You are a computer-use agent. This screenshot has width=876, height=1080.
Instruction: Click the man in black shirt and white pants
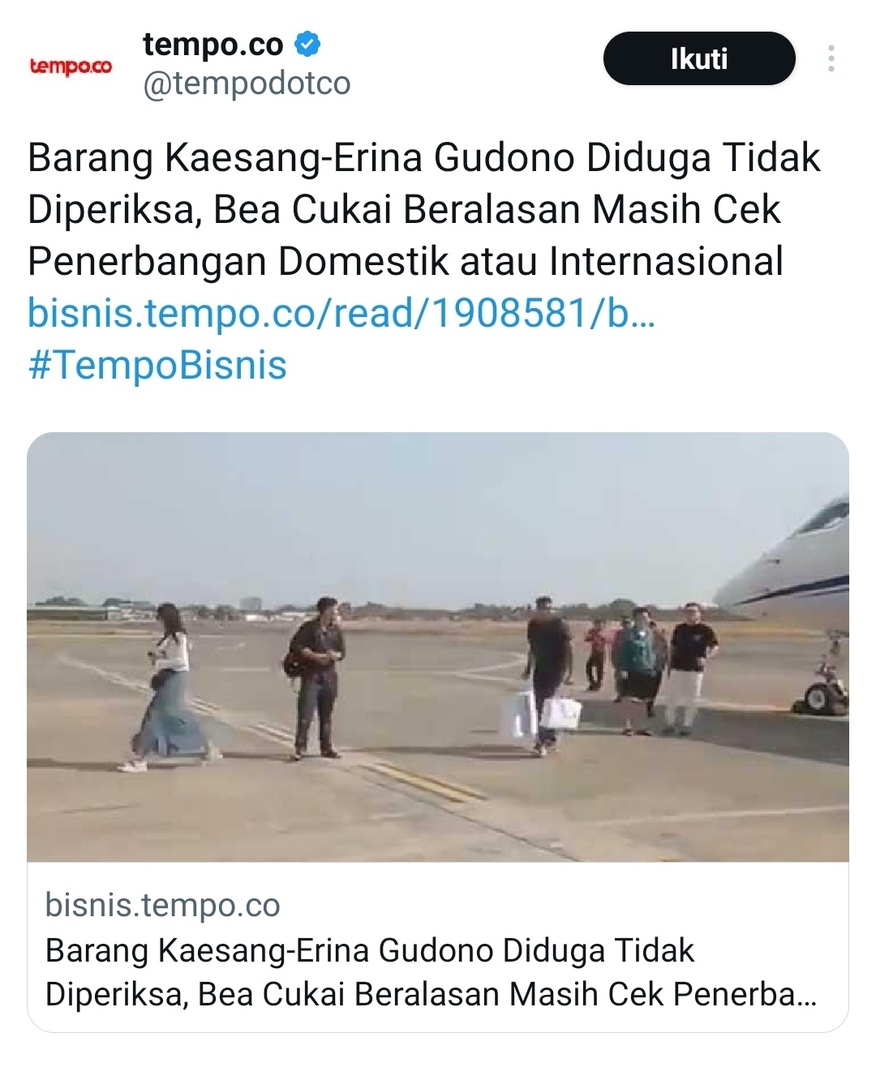tap(691, 668)
